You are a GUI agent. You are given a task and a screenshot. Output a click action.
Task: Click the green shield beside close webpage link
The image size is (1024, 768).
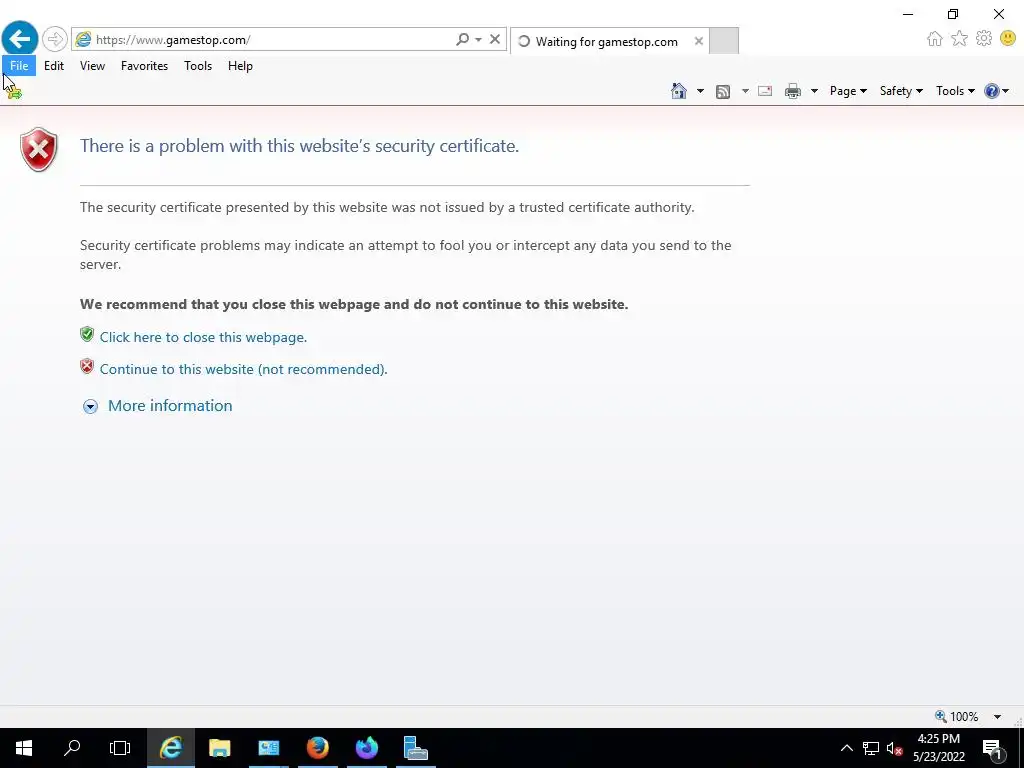click(87, 334)
